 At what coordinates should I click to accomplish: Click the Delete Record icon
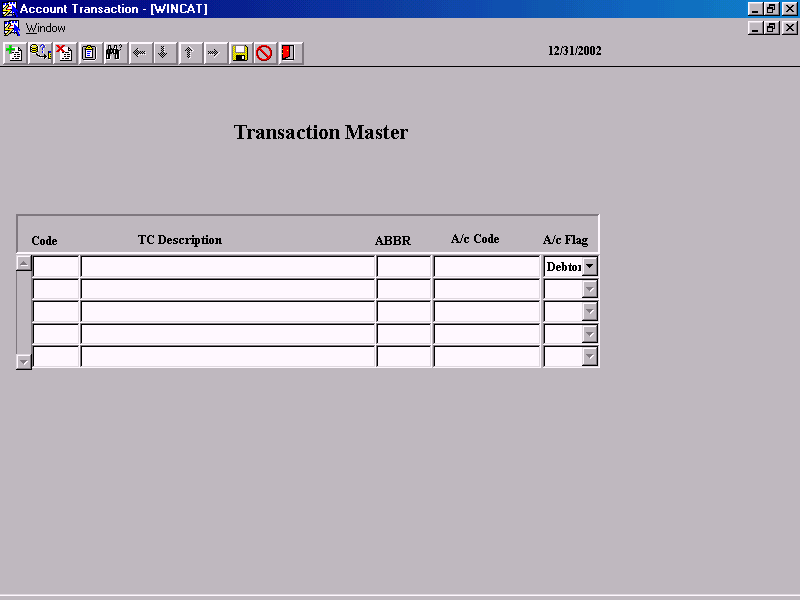coord(64,53)
